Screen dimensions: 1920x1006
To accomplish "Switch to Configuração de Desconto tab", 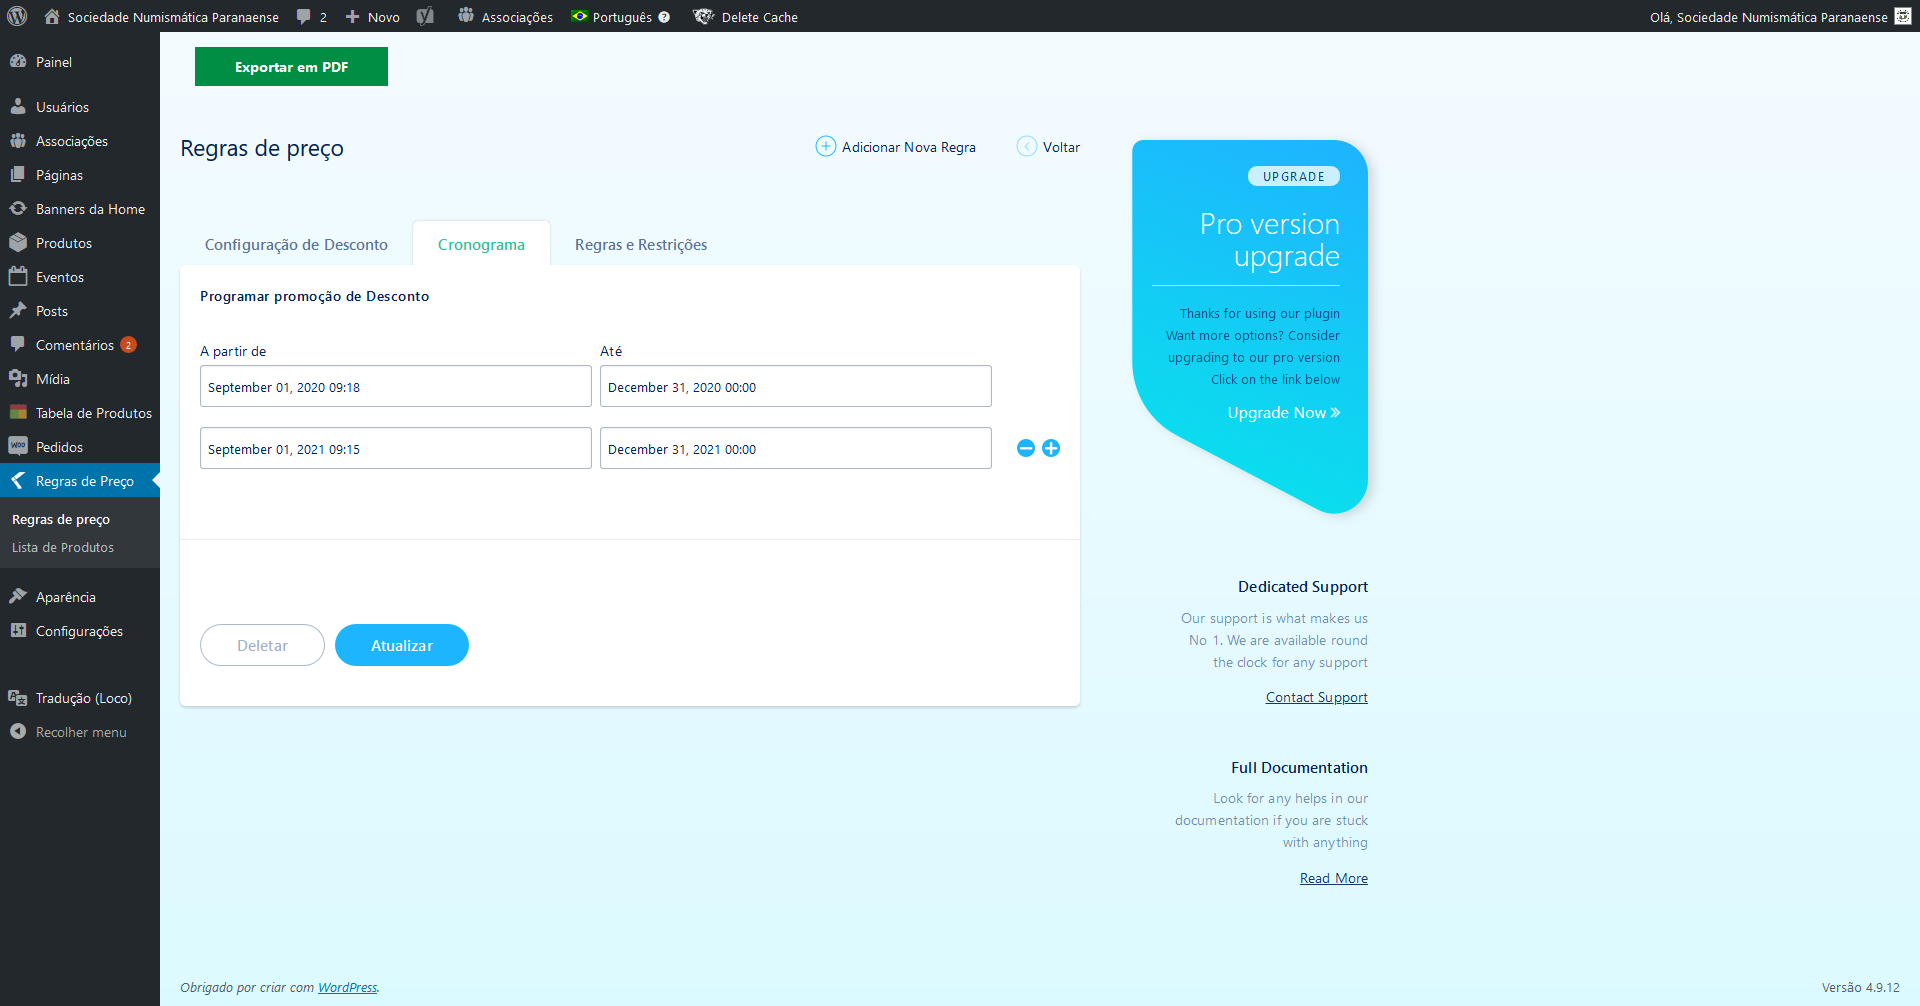I will click(x=296, y=244).
